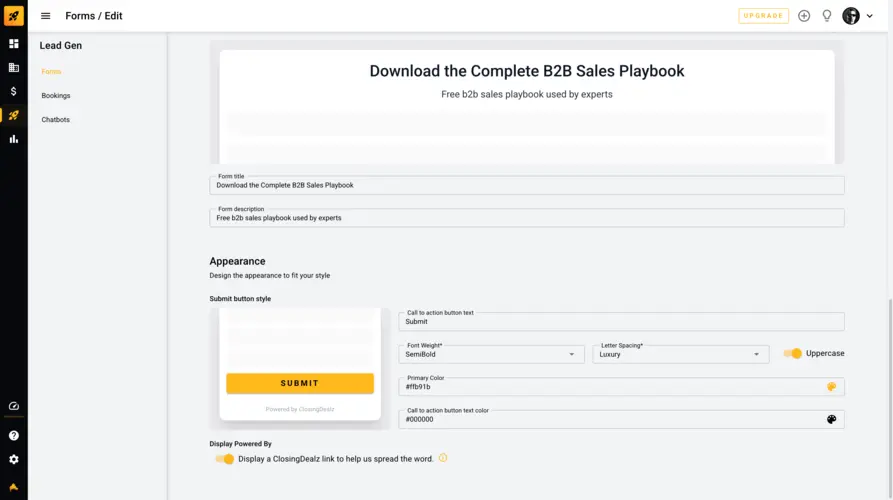Select Bookings in Lead Gen menu
Image resolution: width=893 pixels, height=500 pixels.
point(56,96)
